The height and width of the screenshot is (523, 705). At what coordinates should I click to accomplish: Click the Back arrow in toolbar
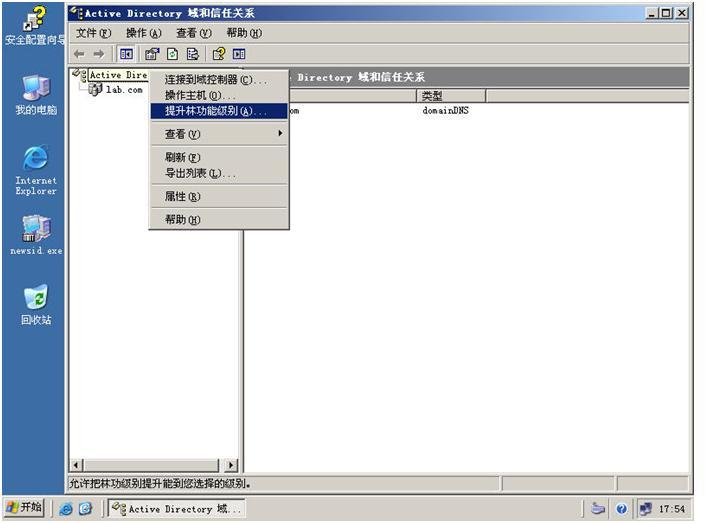tap(79, 54)
